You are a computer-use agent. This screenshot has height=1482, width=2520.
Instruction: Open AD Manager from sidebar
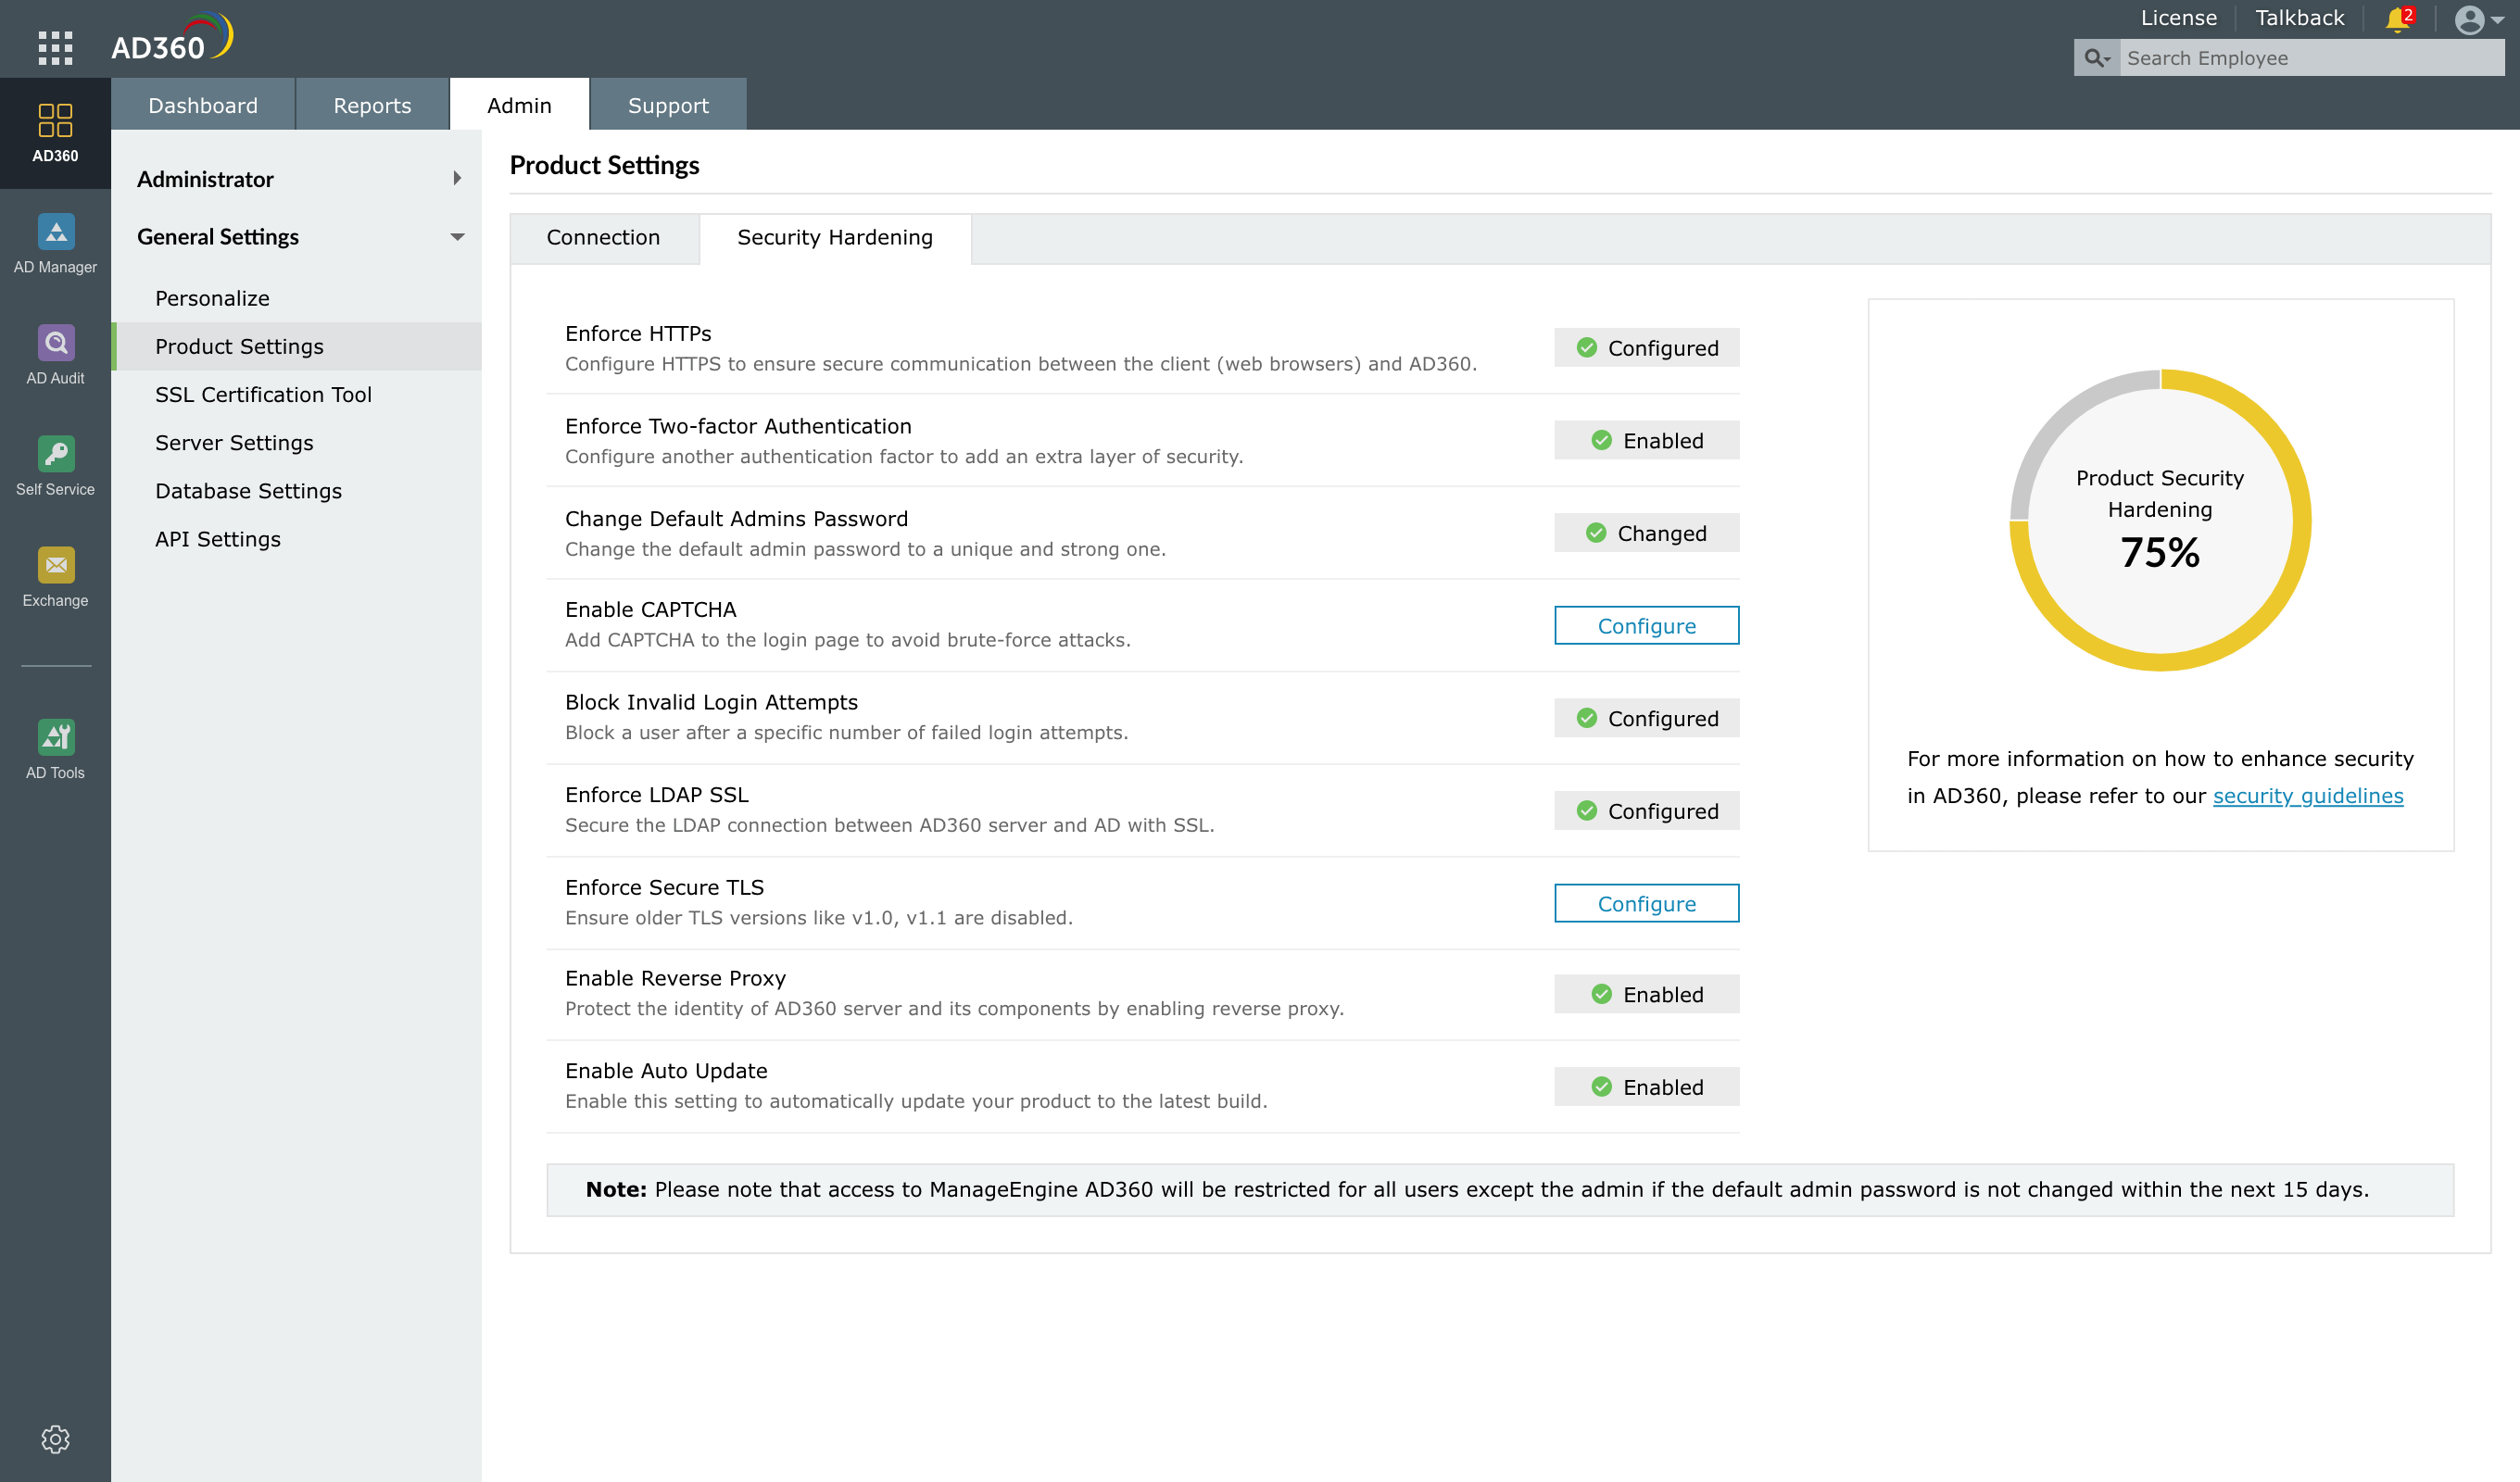(55, 244)
